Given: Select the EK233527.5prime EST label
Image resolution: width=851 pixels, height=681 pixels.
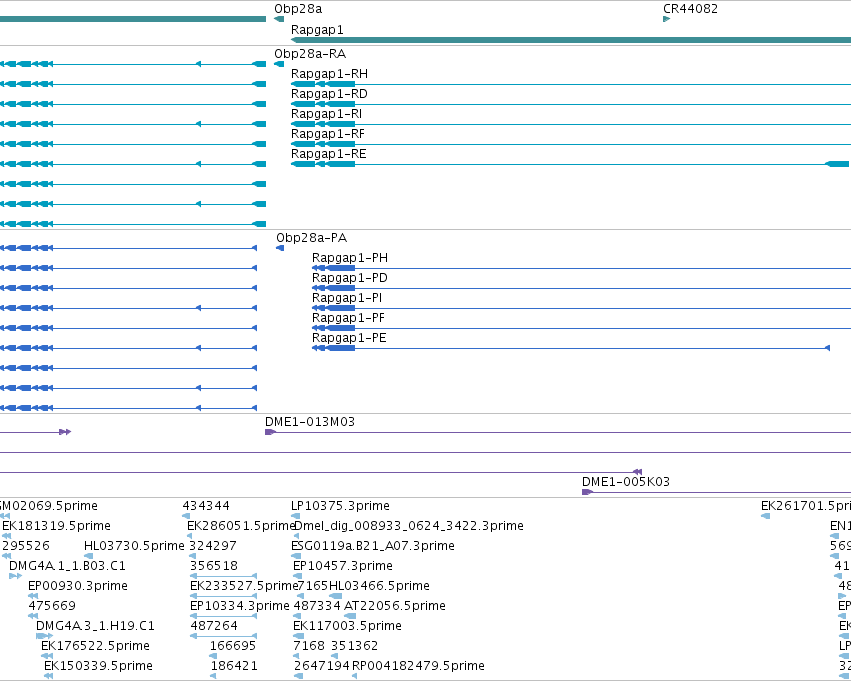Looking at the screenshot, I should click(244, 586).
